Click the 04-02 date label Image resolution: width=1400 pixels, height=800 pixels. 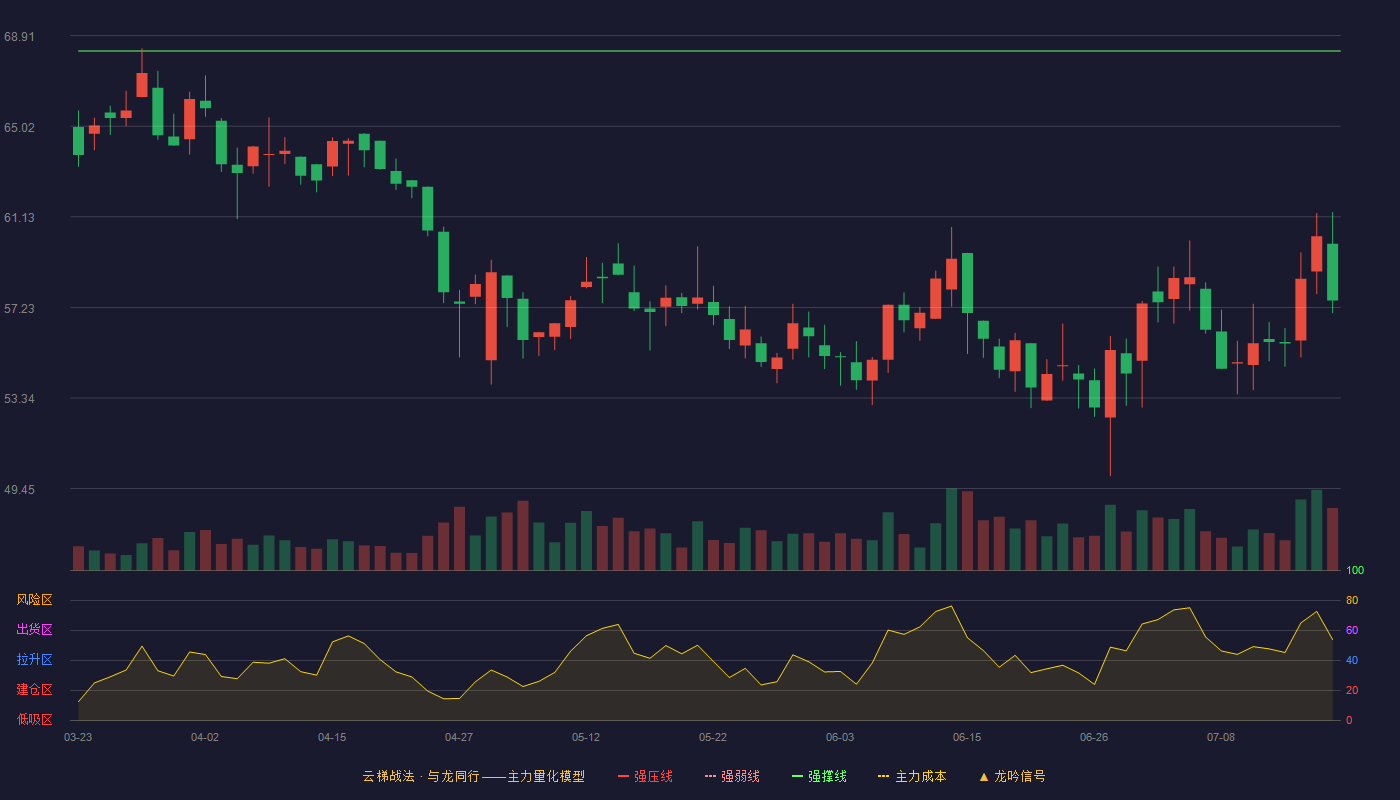(205, 737)
